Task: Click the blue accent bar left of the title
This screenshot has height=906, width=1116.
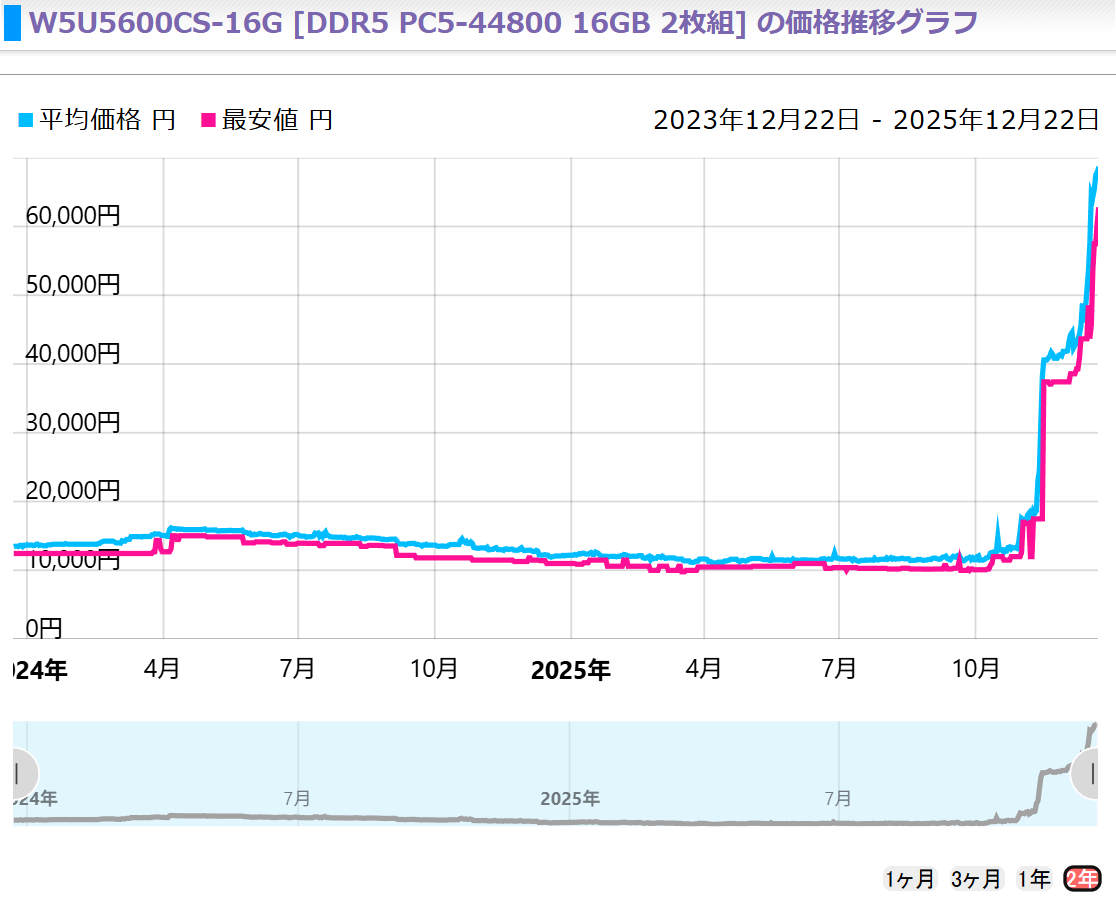Action: pos(11,23)
